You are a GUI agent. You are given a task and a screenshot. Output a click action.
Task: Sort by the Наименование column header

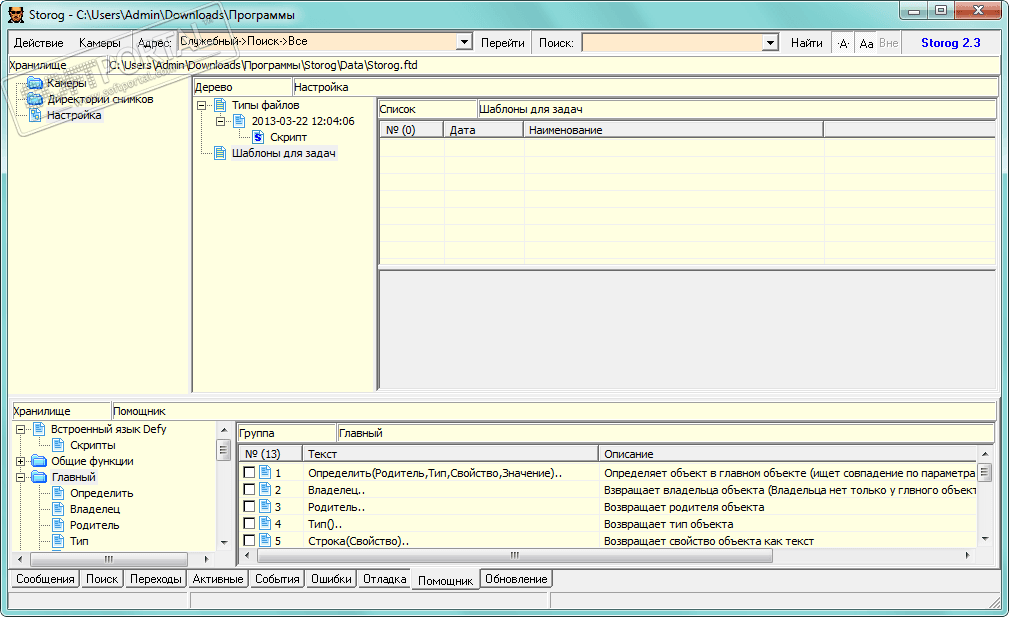673,130
